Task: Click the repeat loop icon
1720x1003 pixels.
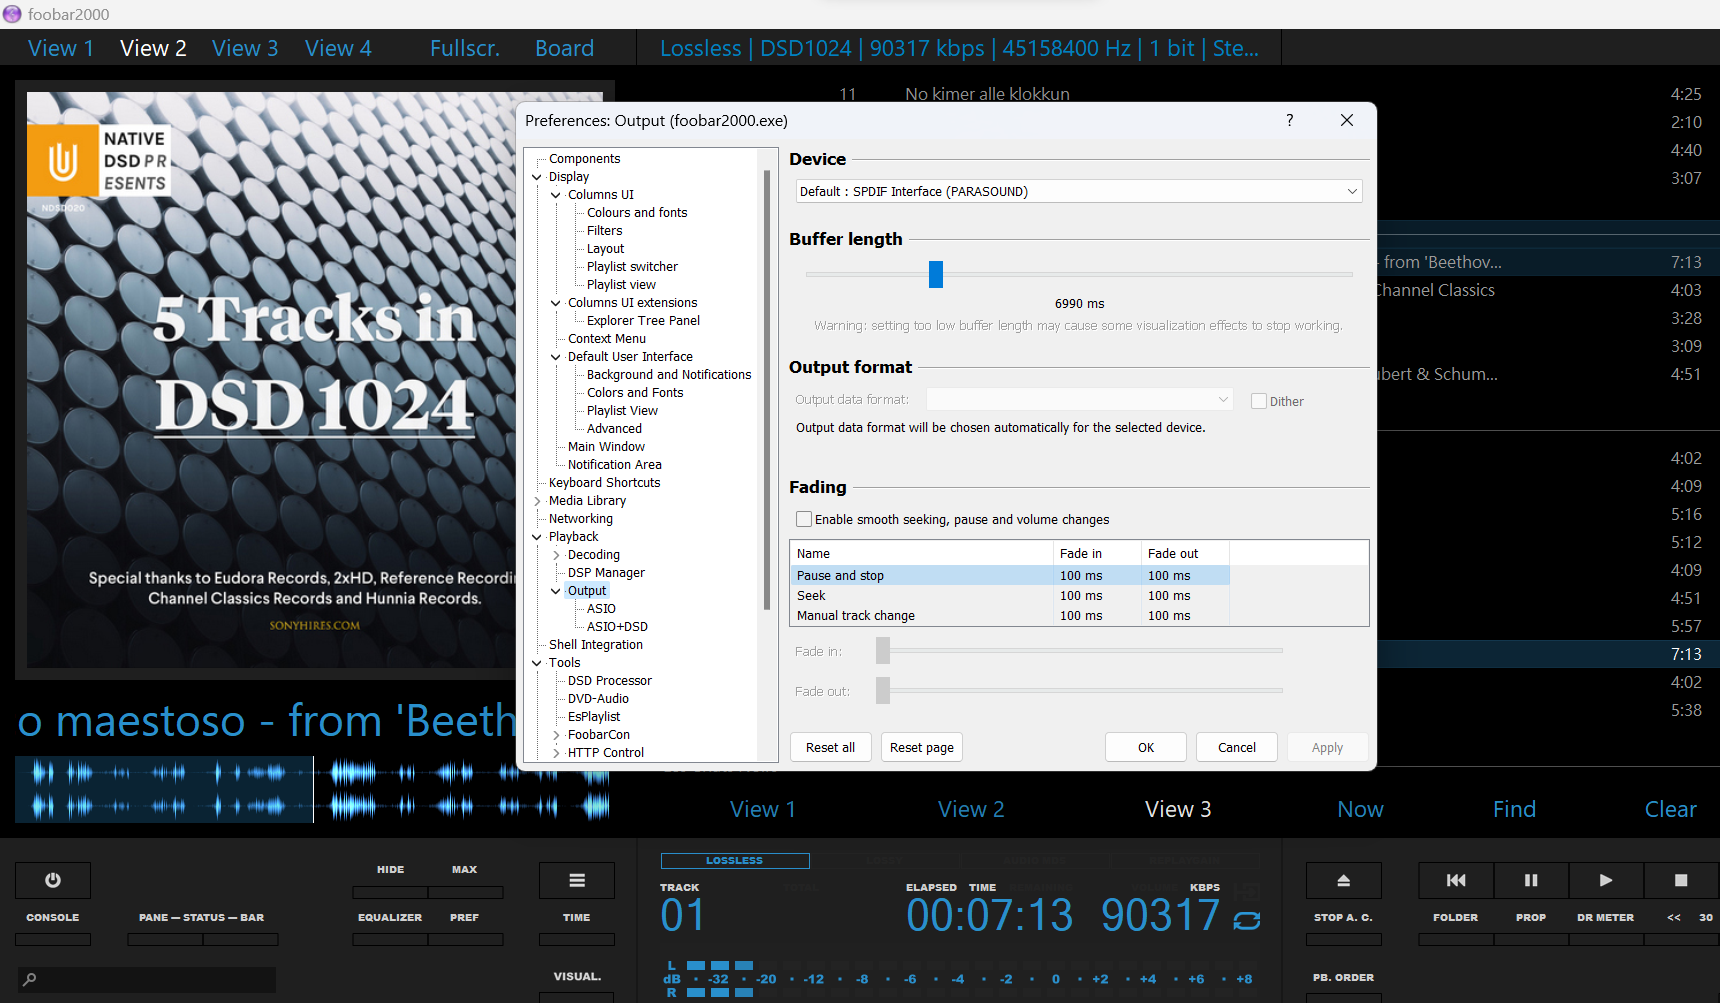Action: tap(1247, 920)
